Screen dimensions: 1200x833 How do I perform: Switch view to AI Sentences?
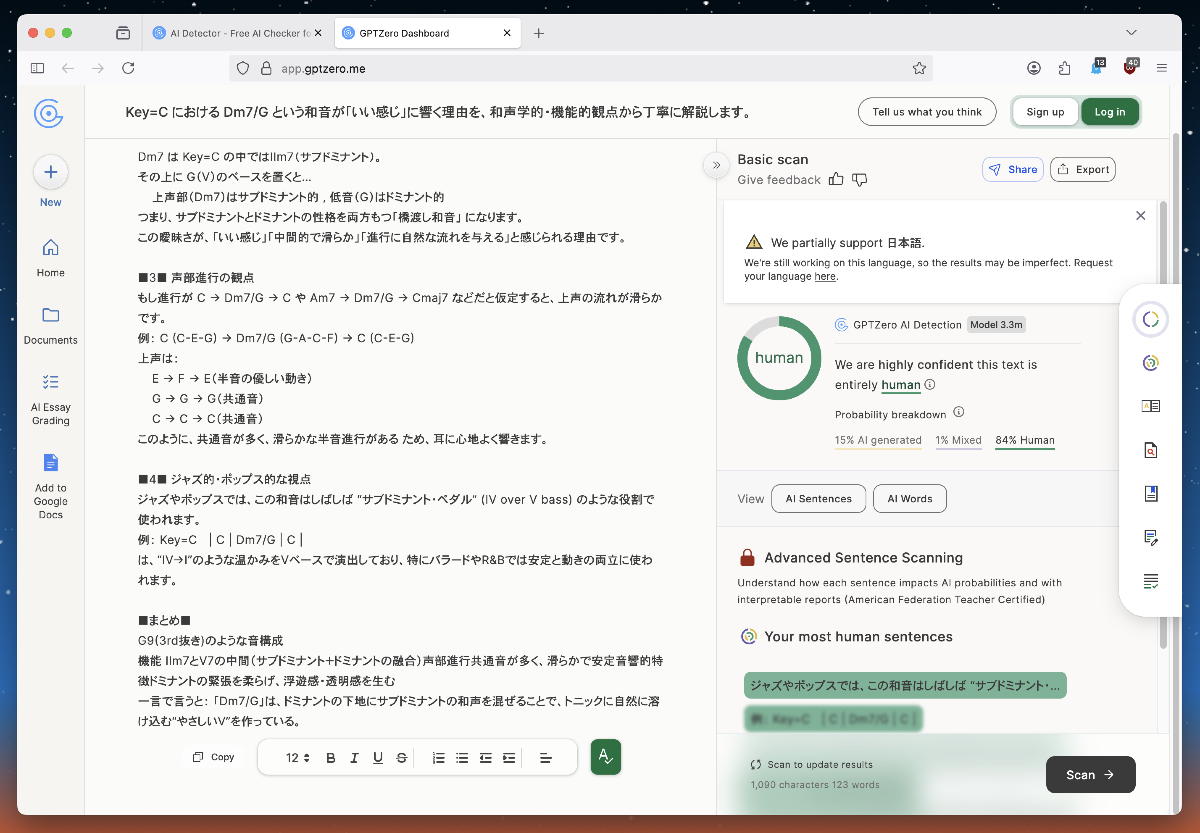pyautogui.click(x=818, y=498)
